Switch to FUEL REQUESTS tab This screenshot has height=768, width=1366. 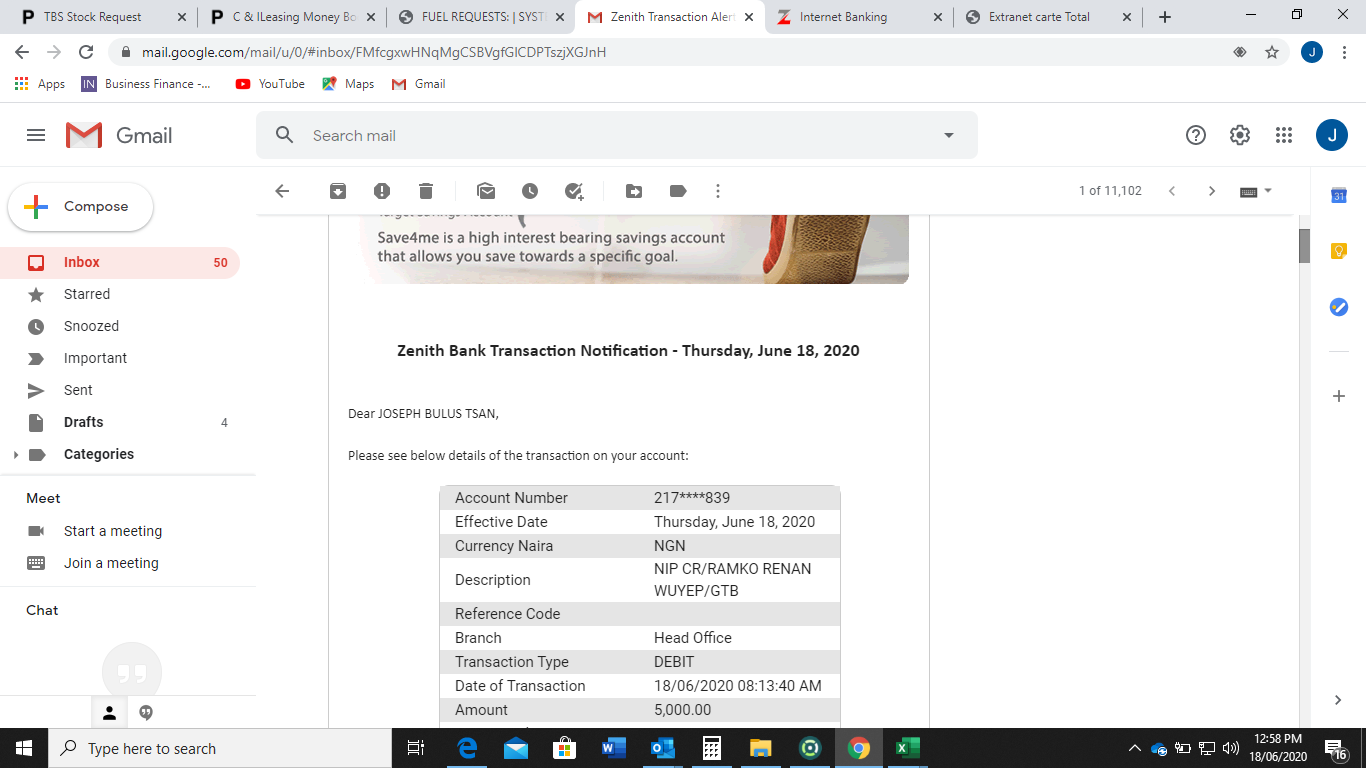[x=481, y=17]
